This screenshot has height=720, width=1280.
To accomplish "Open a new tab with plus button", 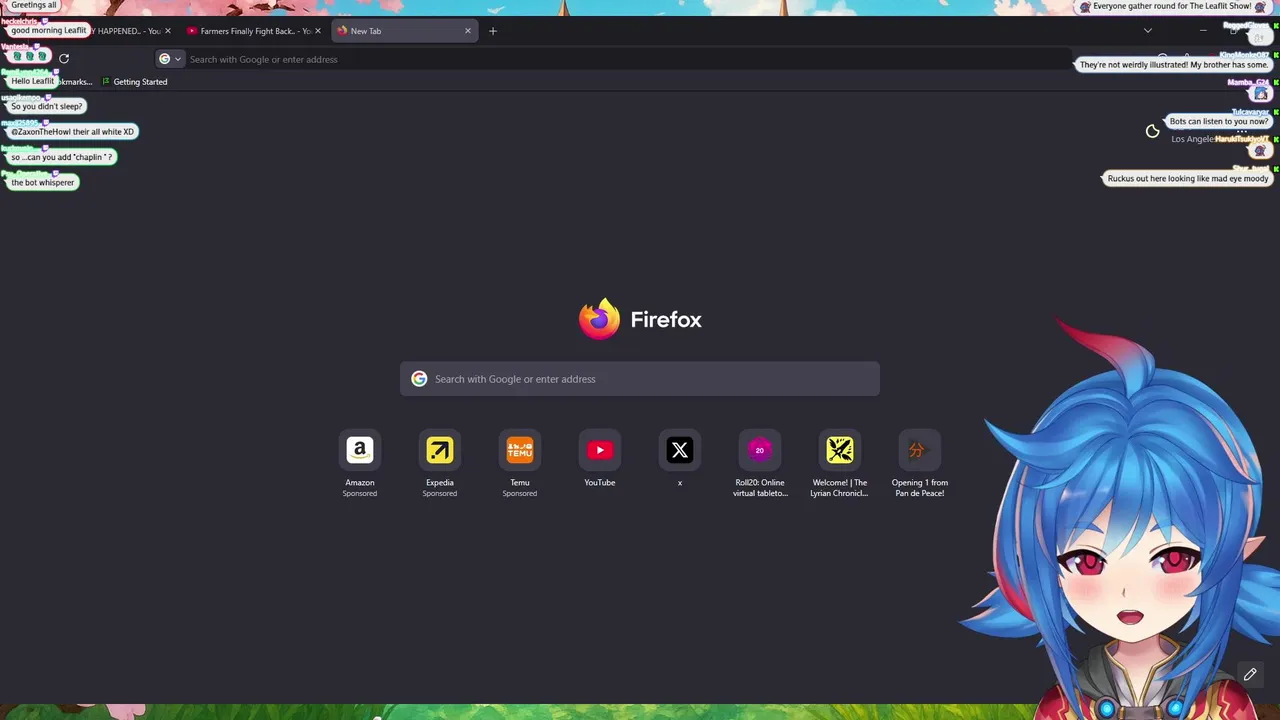I will [x=492, y=31].
